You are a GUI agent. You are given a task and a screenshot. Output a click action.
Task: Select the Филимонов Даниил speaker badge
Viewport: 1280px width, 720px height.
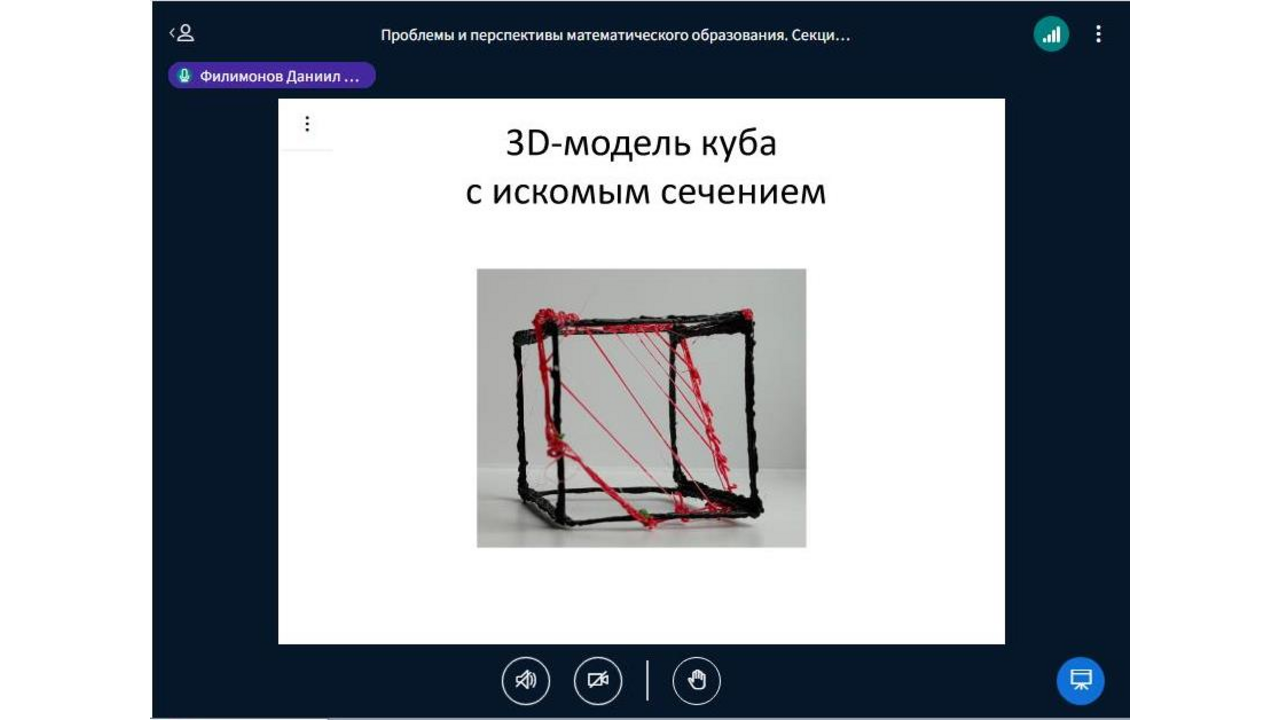(272, 76)
